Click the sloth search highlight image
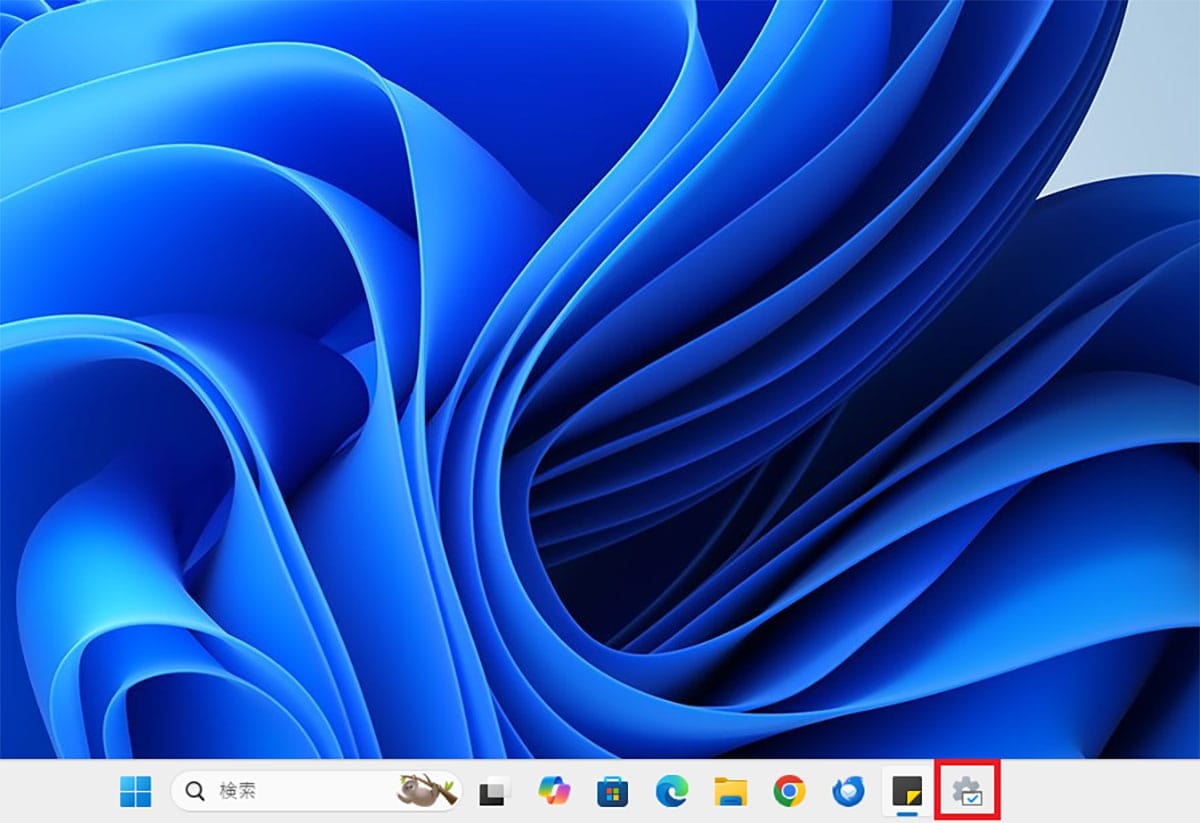 click(426, 791)
